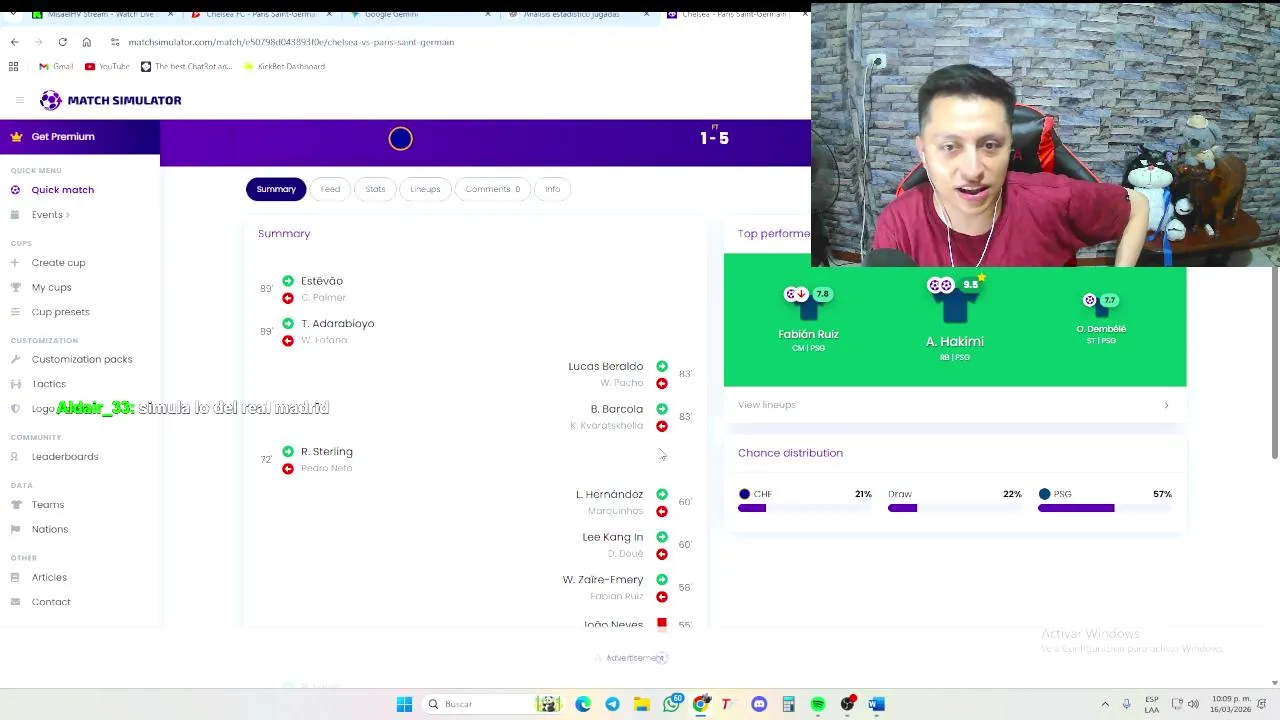Viewport: 1280px width, 720px height.
Task: Switch to the Stats tab
Action: pyautogui.click(x=375, y=189)
